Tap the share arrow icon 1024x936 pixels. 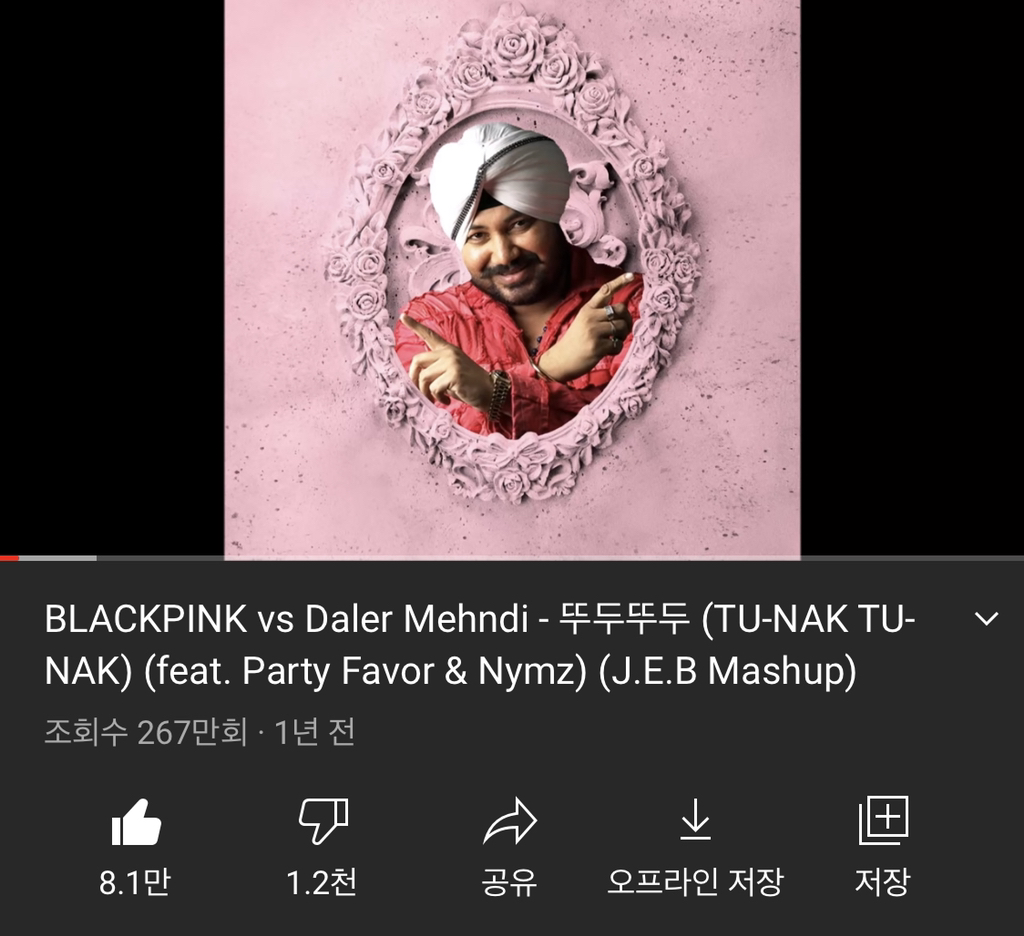[x=510, y=821]
